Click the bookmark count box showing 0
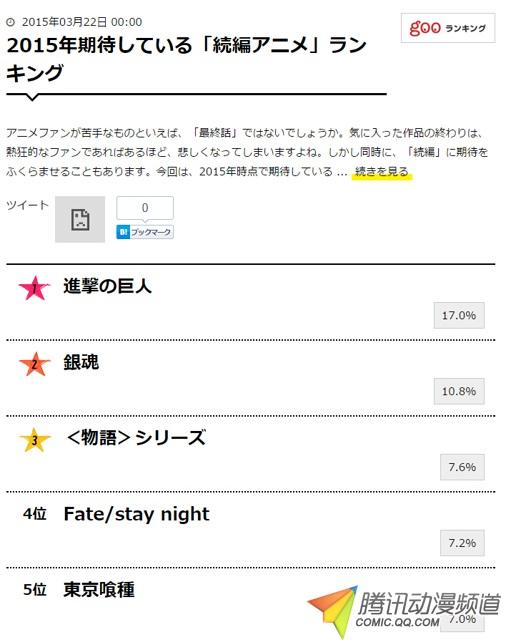 145,208
